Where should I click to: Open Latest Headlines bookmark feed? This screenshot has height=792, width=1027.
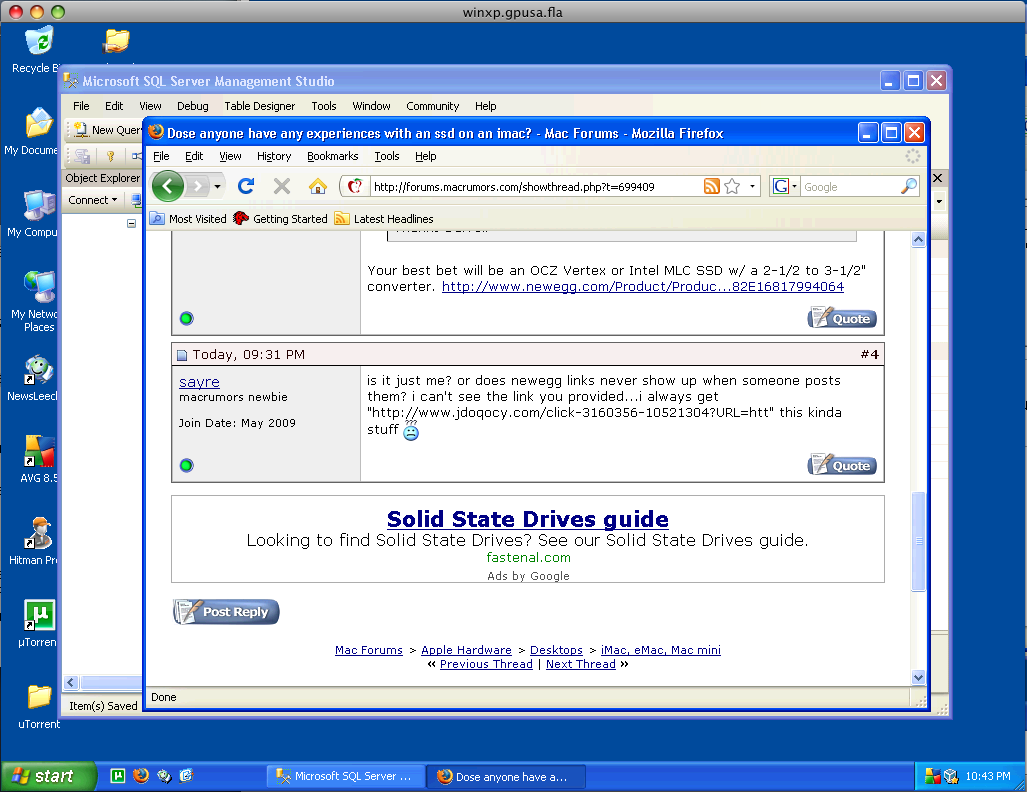point(384,219)
